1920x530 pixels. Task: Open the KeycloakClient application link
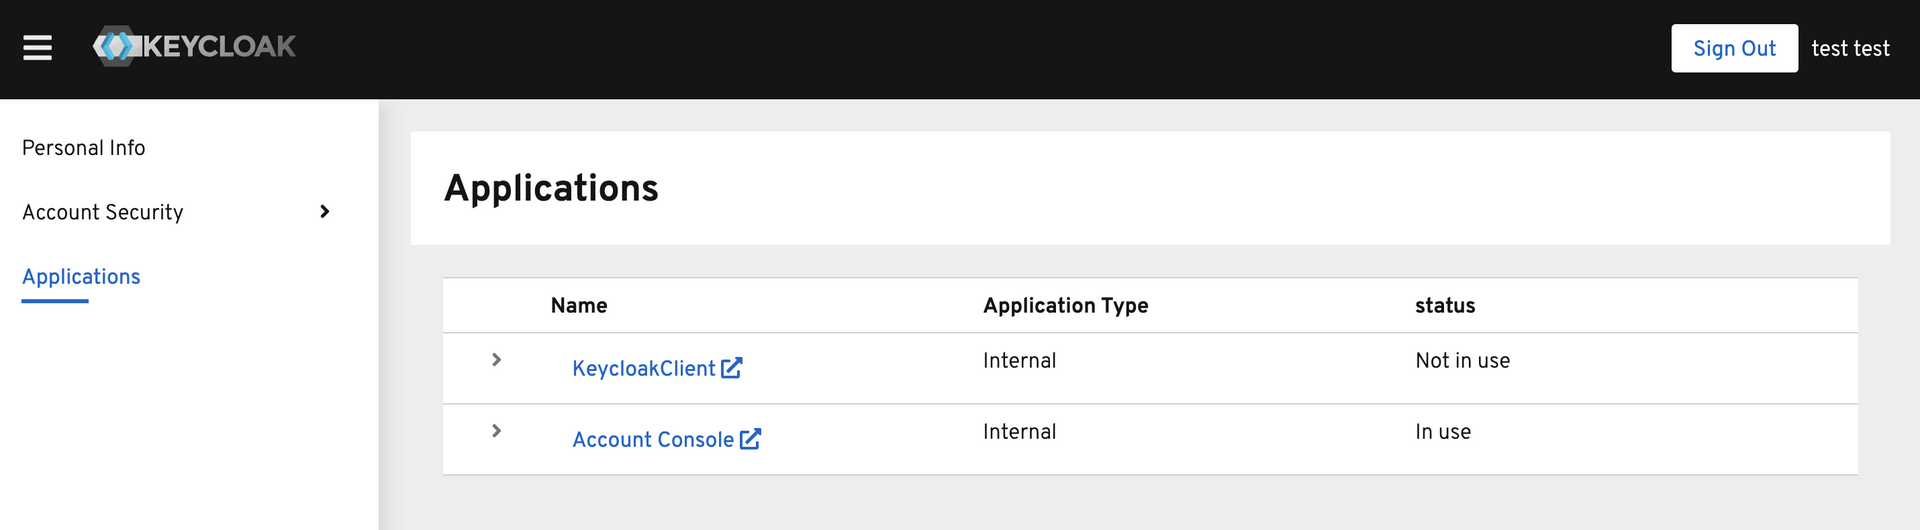(x=643, y=369)
